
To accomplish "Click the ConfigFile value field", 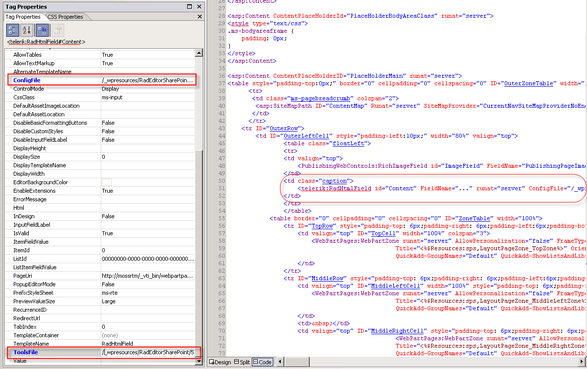I will pyautogui.click(x=148, y=80).
